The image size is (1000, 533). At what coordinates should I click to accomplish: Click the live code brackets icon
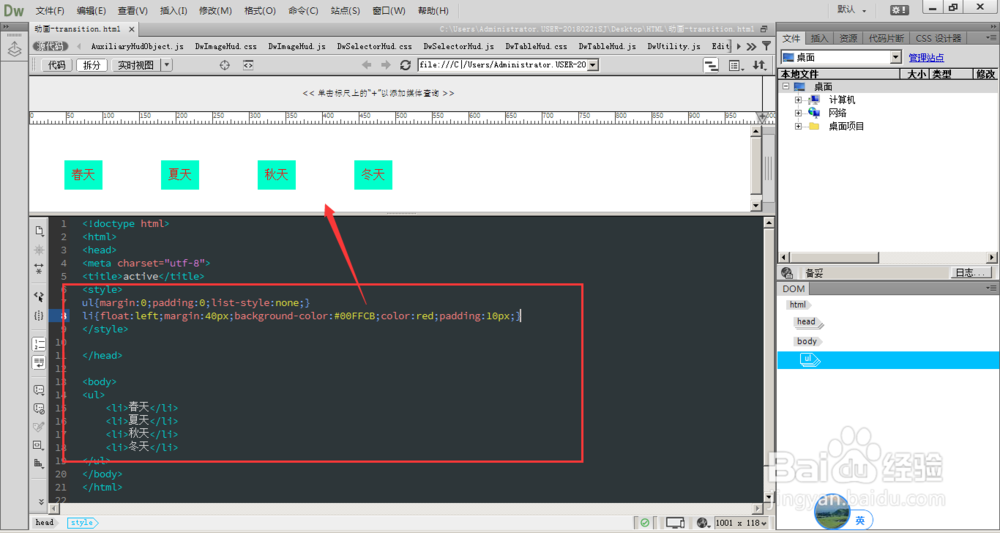249,65
